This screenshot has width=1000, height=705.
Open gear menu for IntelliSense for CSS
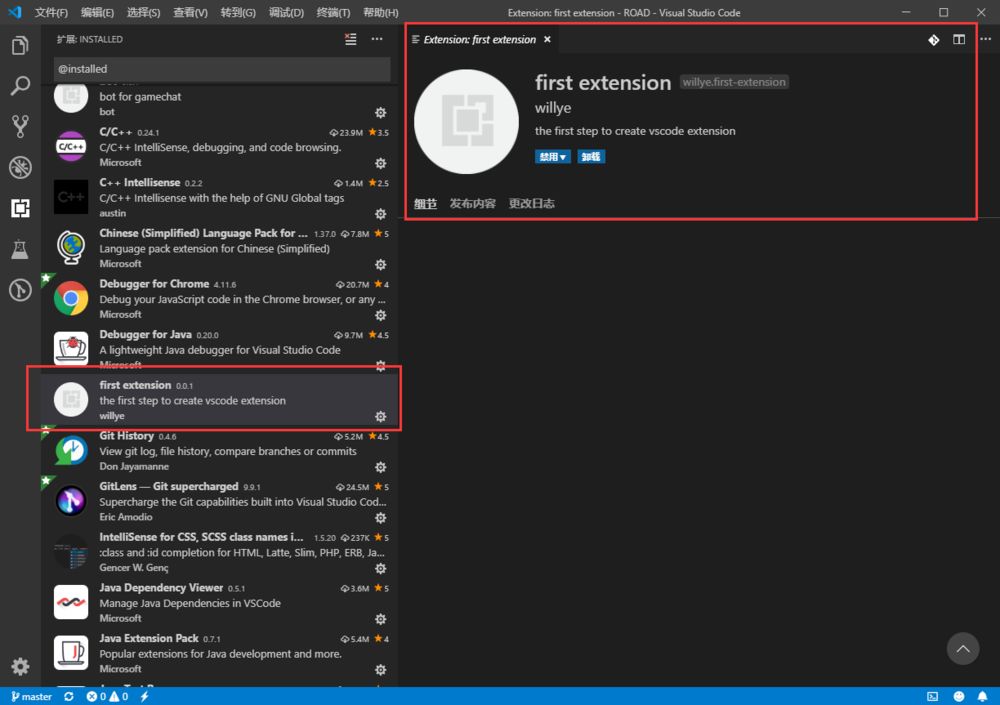[381, 568]
